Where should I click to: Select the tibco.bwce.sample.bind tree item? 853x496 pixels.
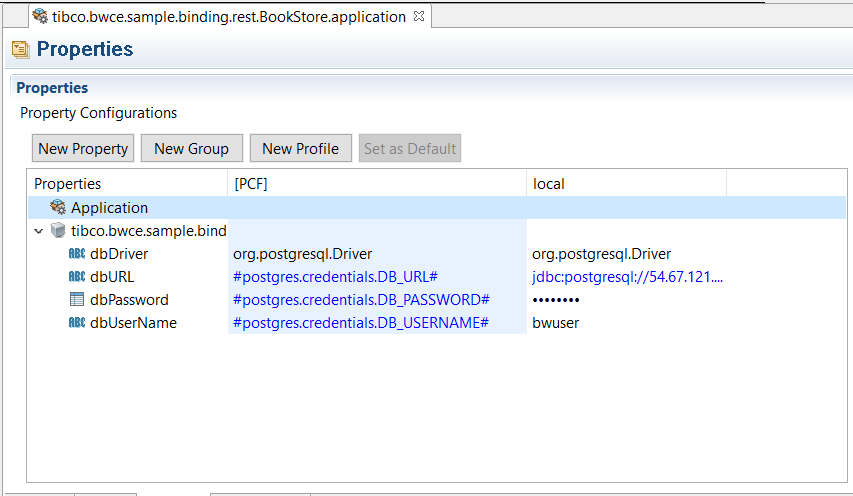click(x=149, y=231)
